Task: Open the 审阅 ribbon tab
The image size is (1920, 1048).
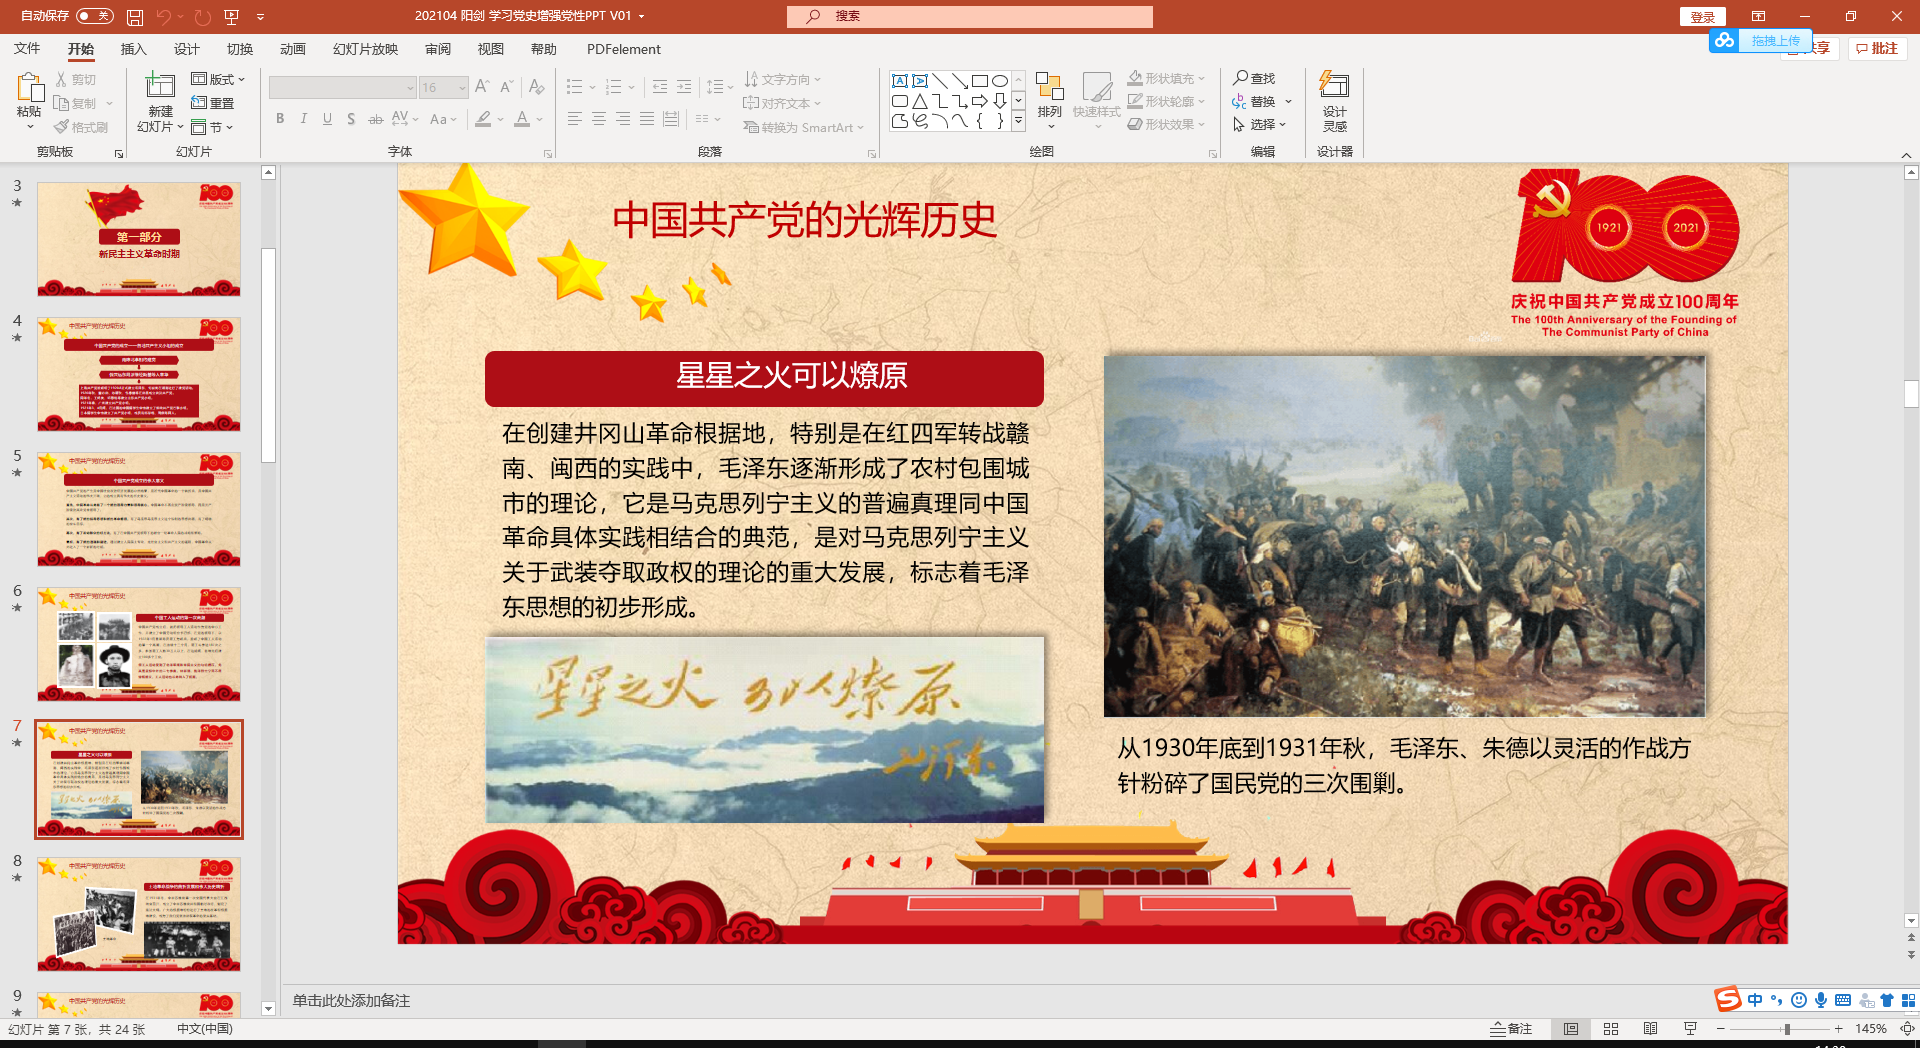Action: pos(437,49)
